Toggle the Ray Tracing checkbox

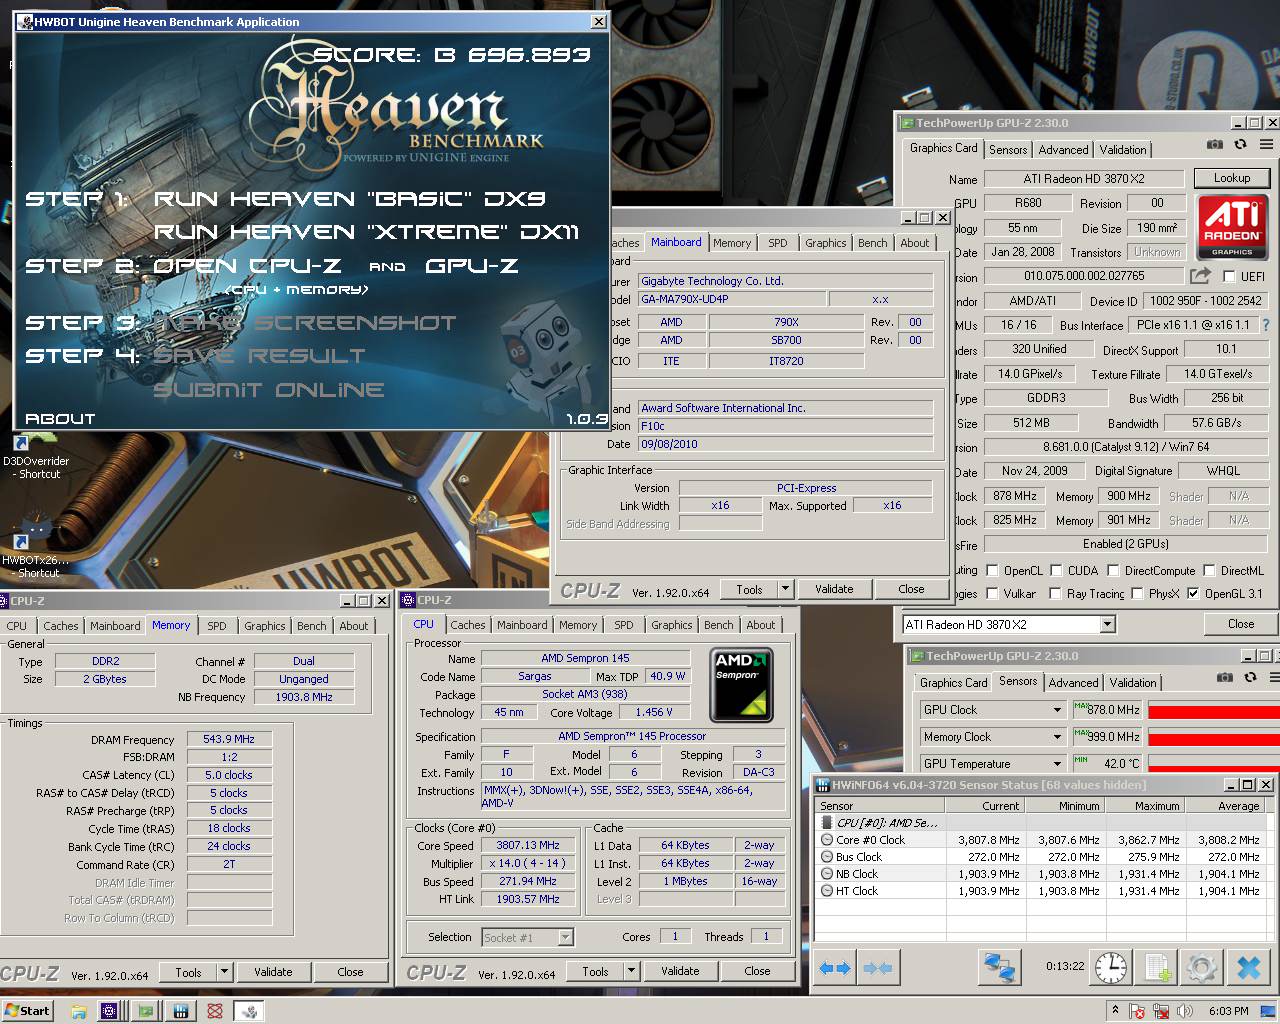click(x=1055, y=593)
